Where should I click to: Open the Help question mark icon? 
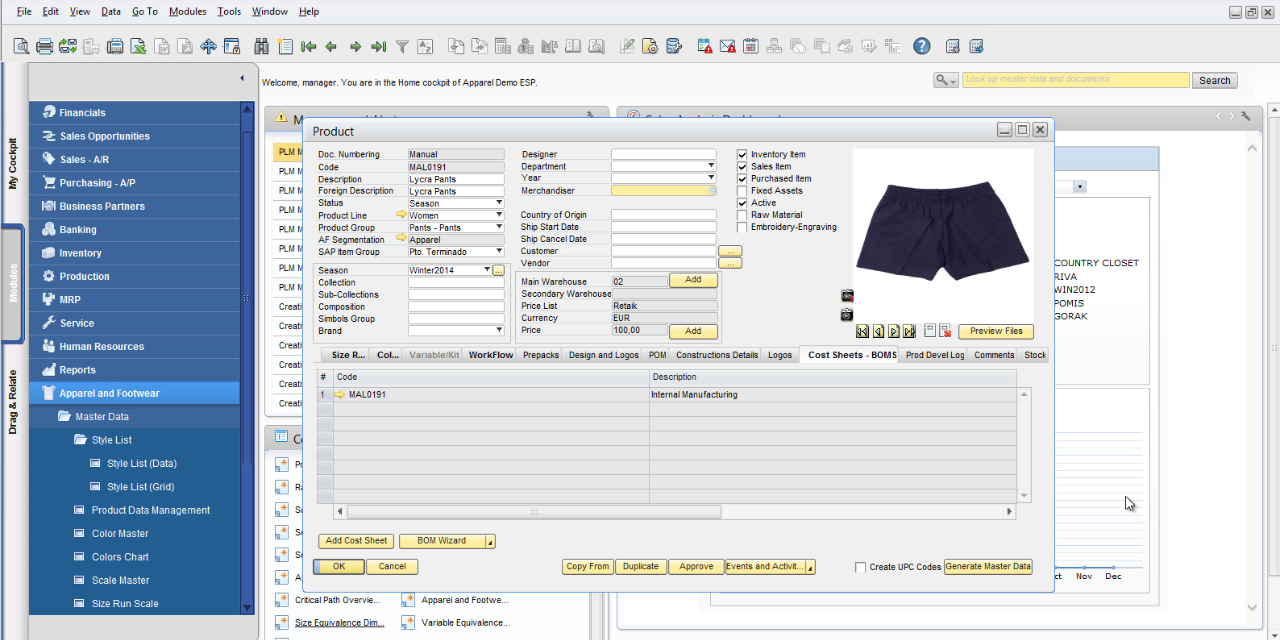[921, 46]
